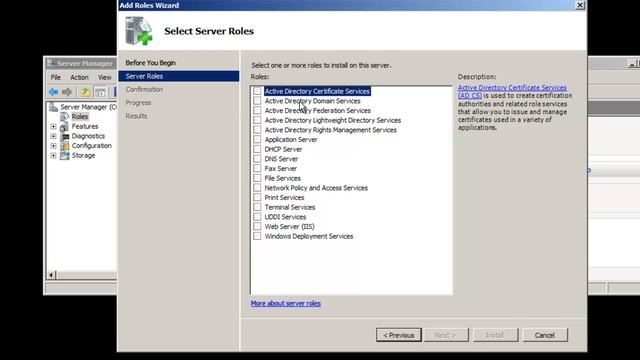Select Features label in Server Manager tree

point(85,127)
